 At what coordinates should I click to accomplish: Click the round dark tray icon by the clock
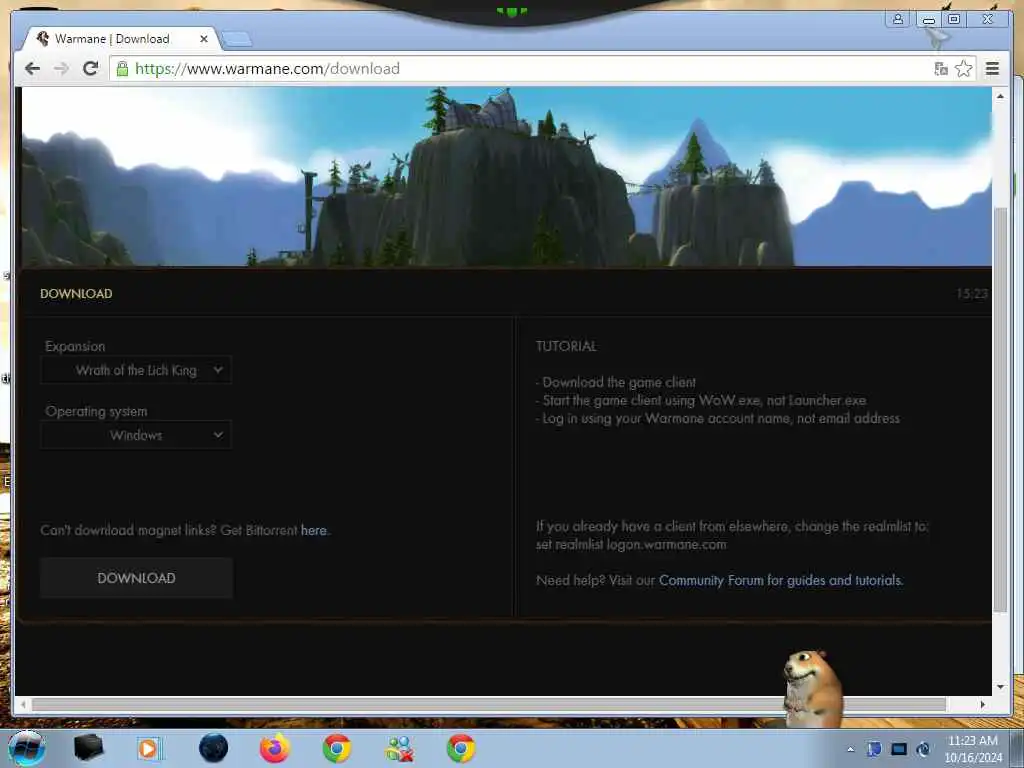pos(923,749)
